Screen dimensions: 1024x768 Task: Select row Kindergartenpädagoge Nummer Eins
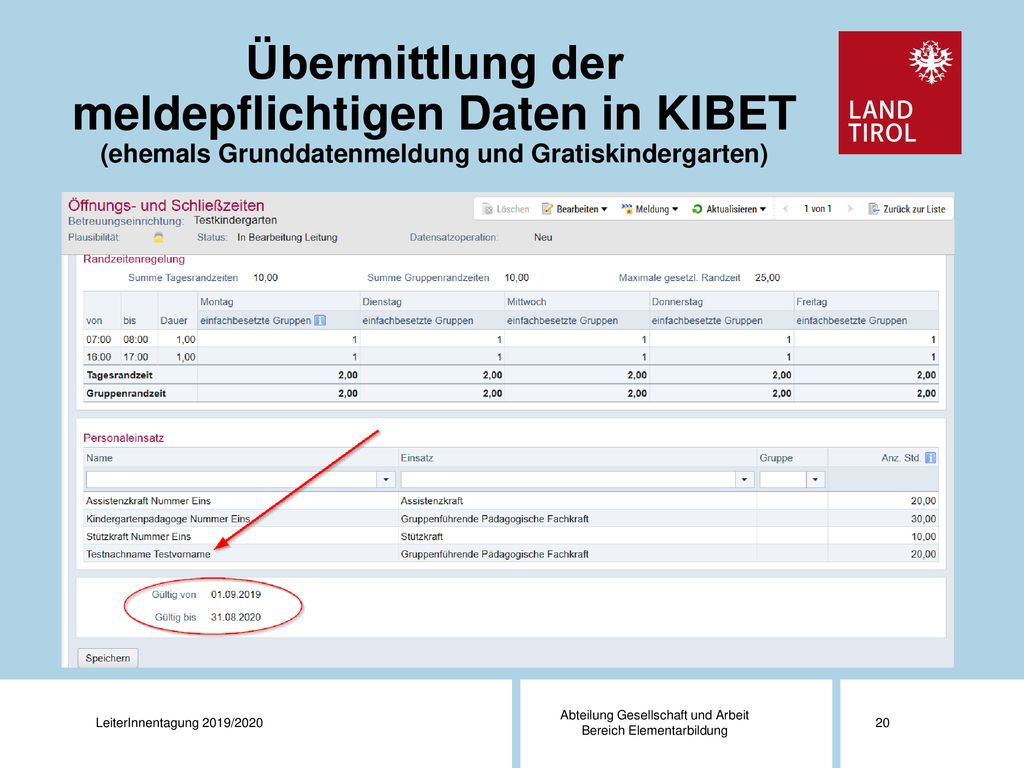coord(511,519)
